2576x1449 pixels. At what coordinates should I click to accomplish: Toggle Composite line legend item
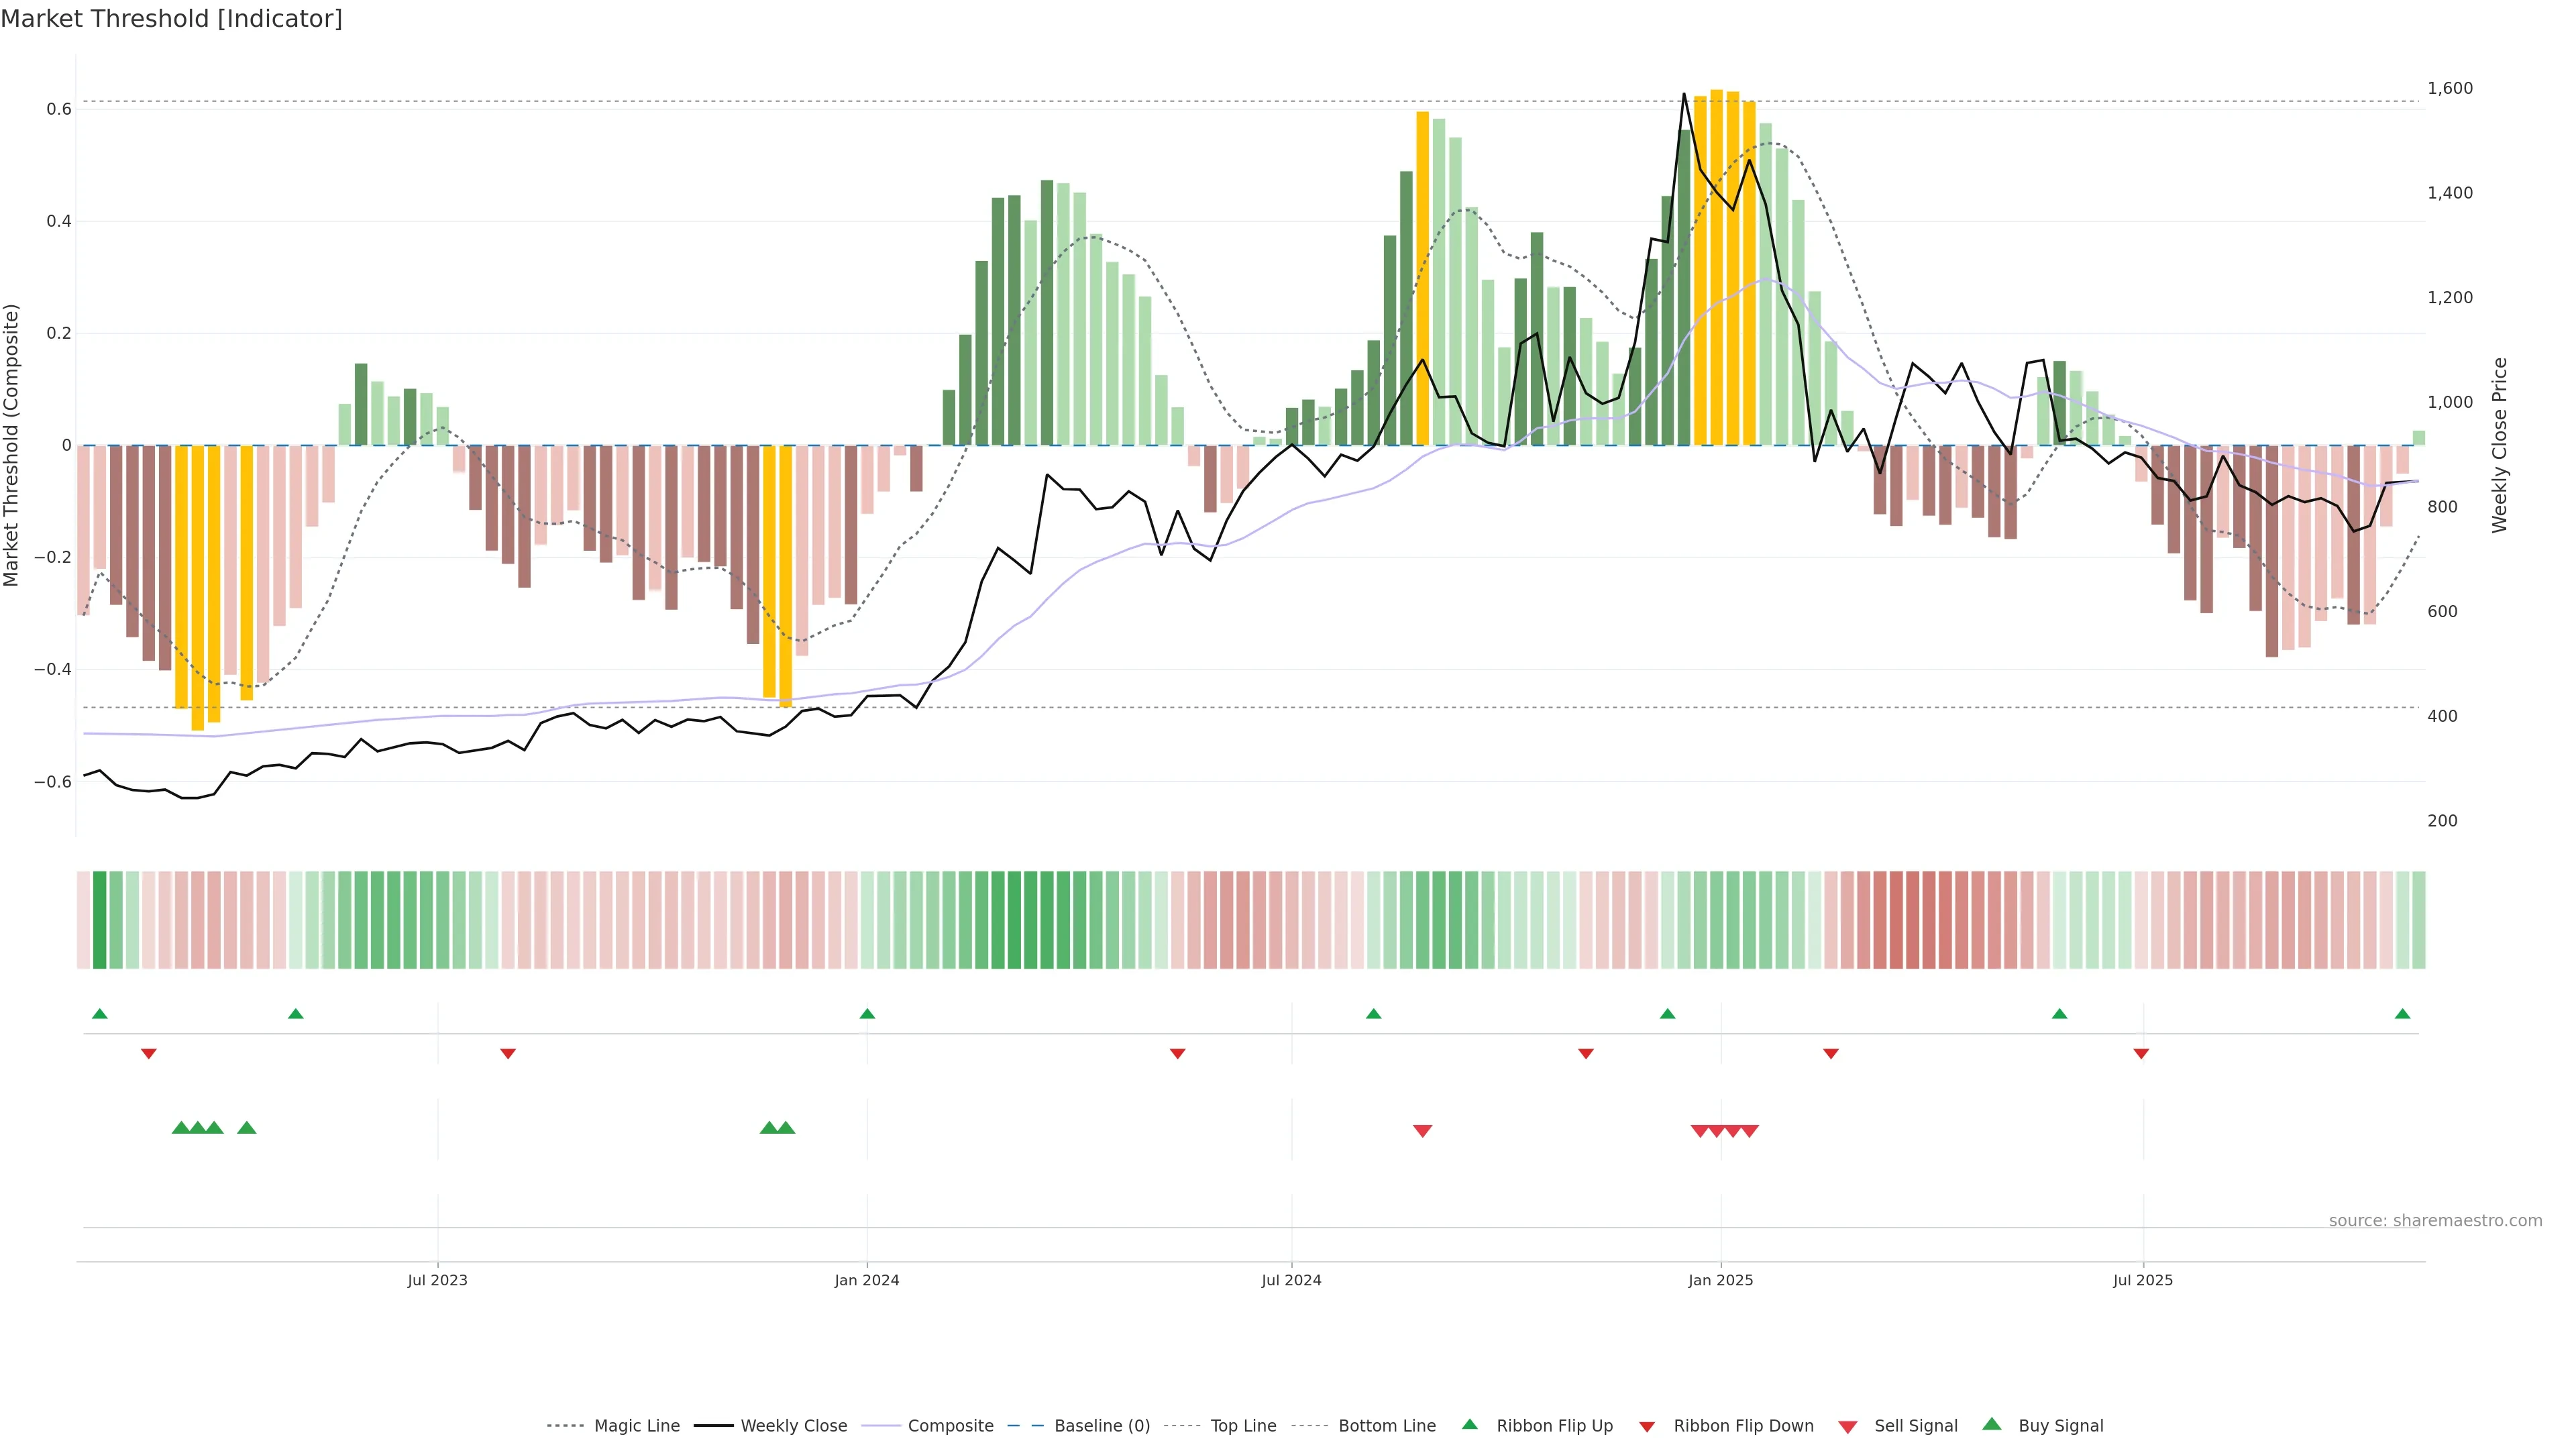point(950,1426)
